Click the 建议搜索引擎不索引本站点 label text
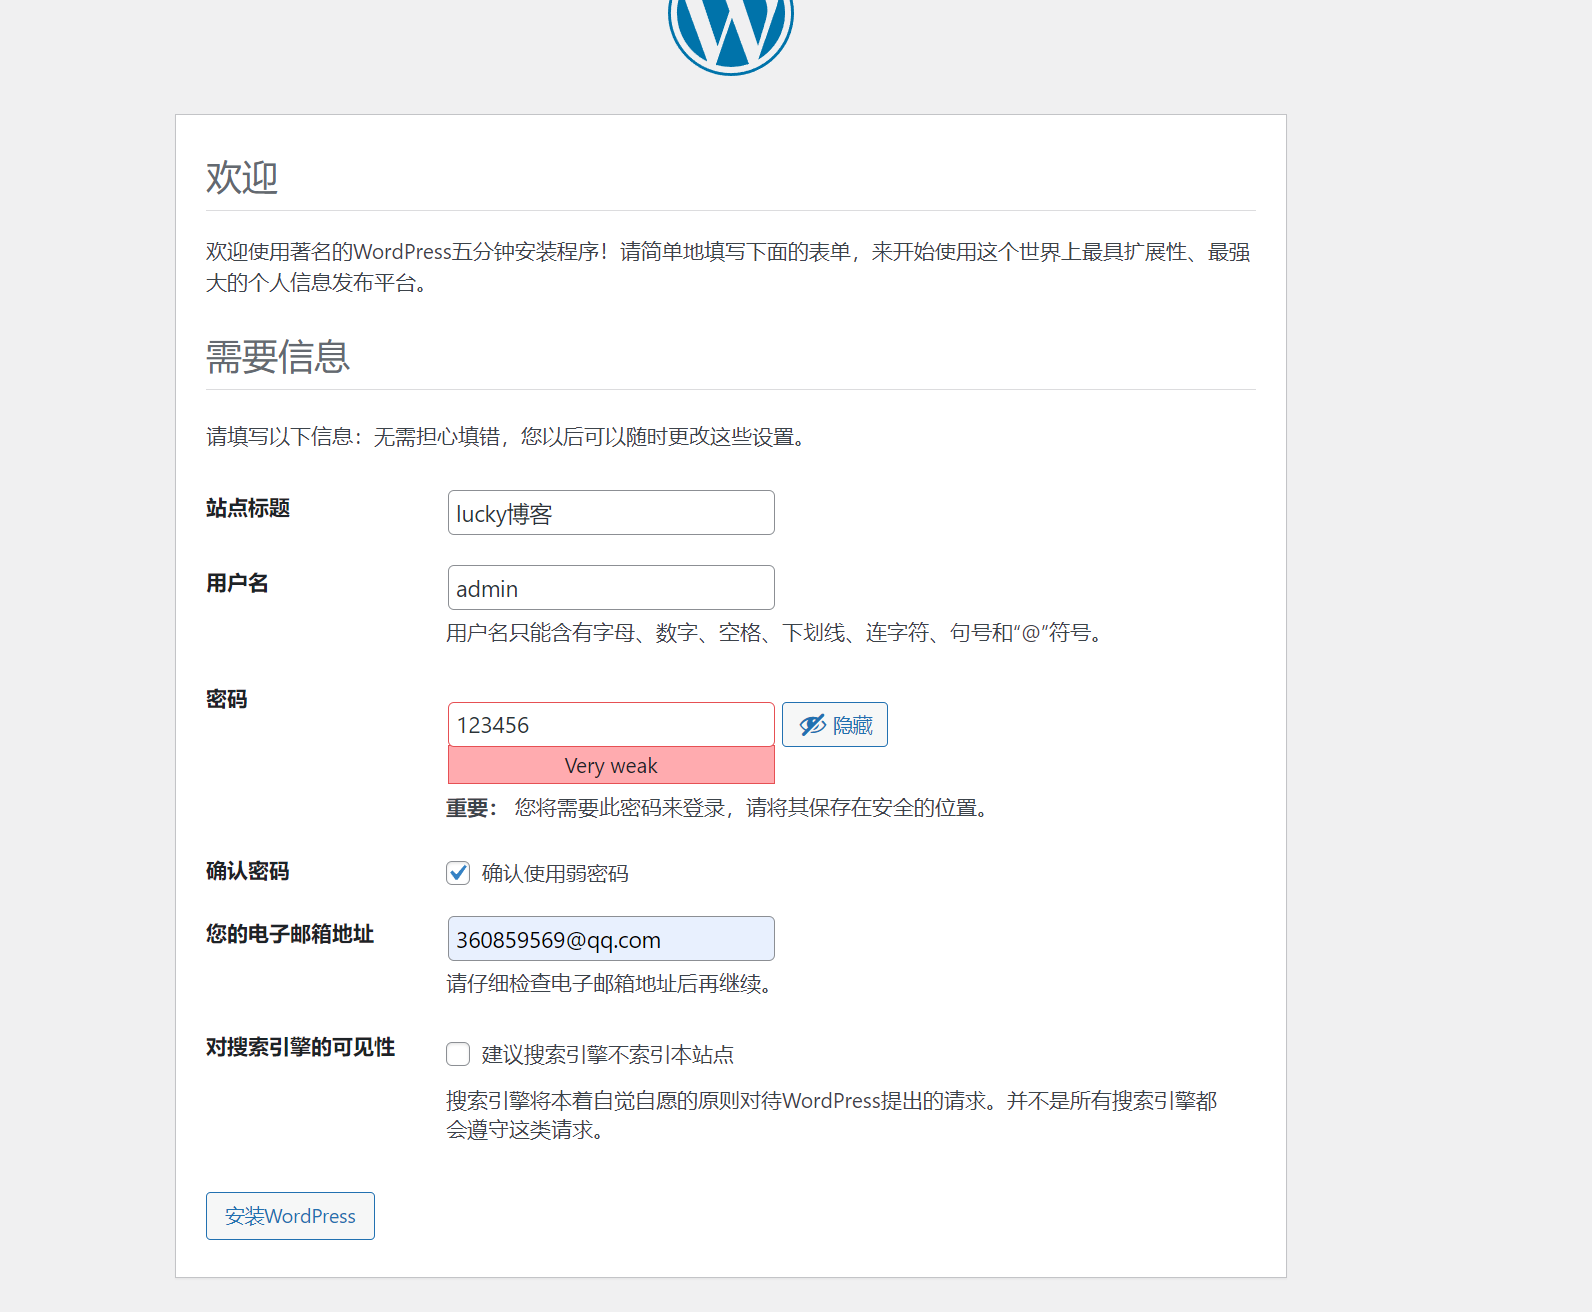Viewport: 1592px width, 1312px height. click(608, 1055)
